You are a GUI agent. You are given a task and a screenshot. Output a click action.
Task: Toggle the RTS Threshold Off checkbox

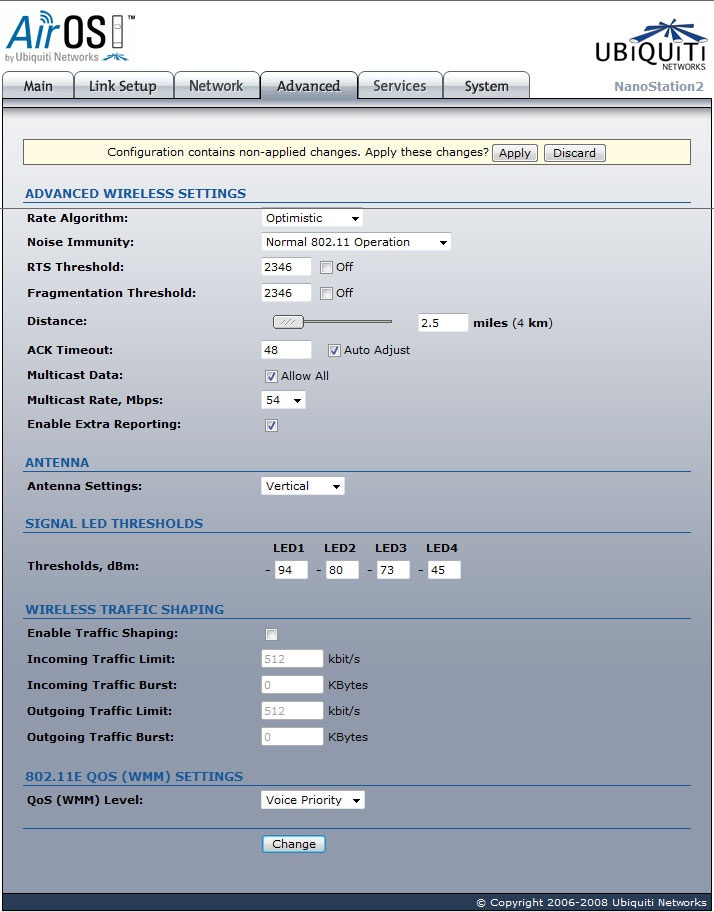(x=327, y=267)
